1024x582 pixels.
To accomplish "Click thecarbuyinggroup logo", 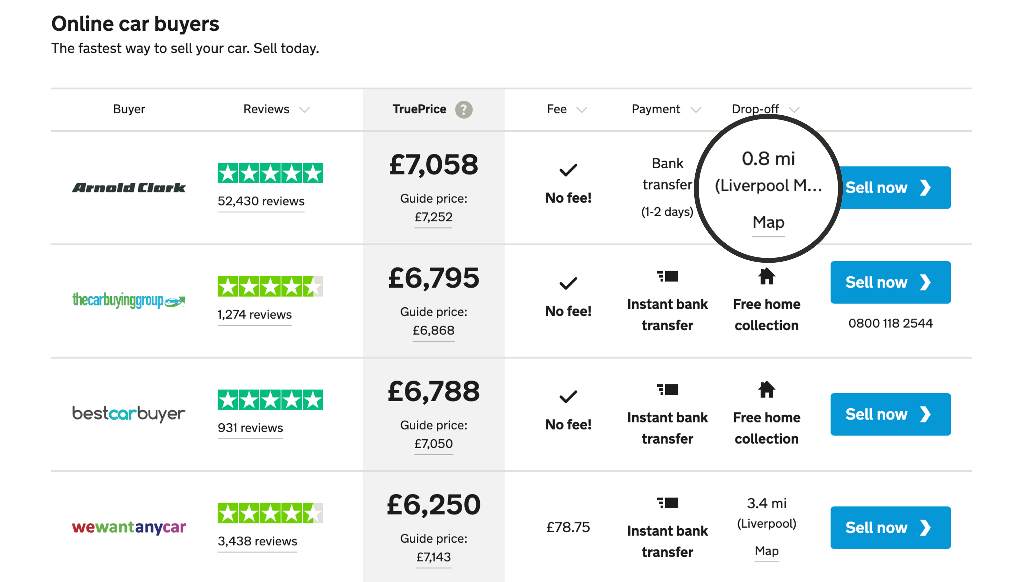I will coord(129,300).
